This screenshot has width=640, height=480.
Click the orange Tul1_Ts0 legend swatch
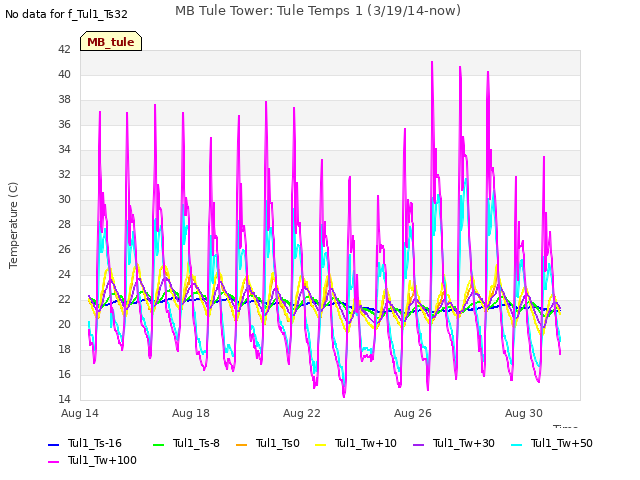pyautogui.click(x=242, y=444)
